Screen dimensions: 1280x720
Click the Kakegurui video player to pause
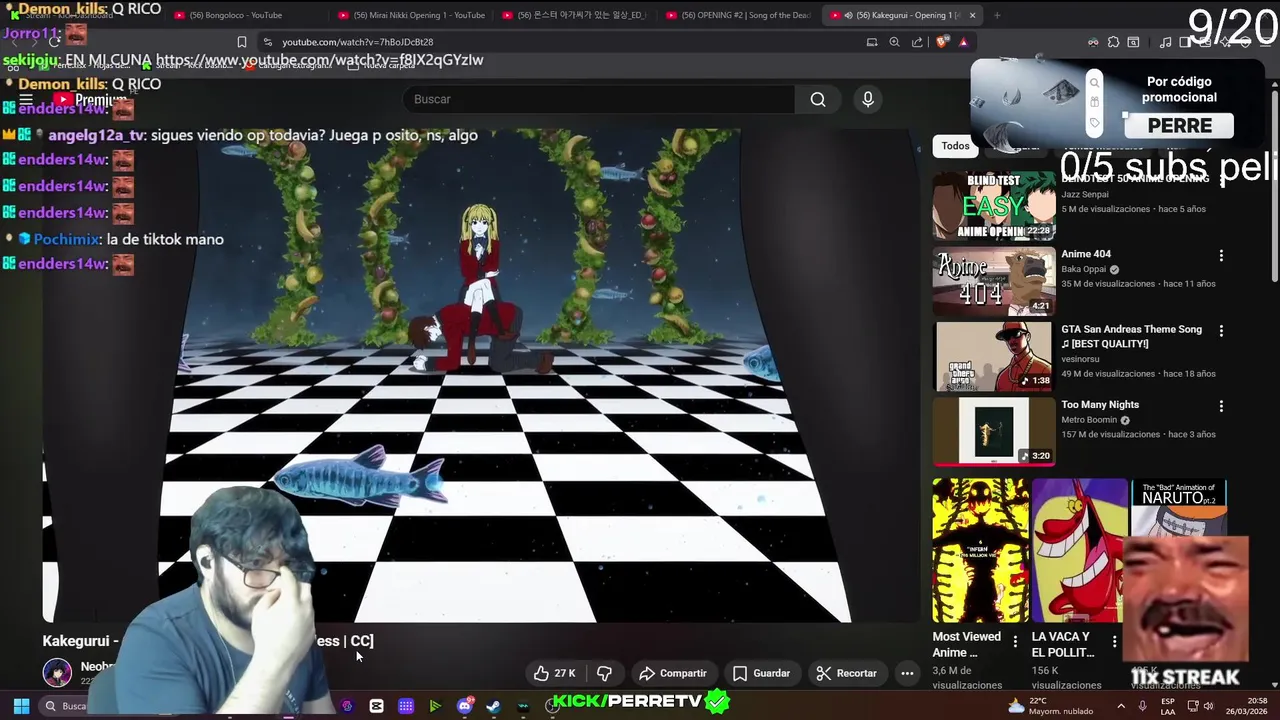(480, 375)
